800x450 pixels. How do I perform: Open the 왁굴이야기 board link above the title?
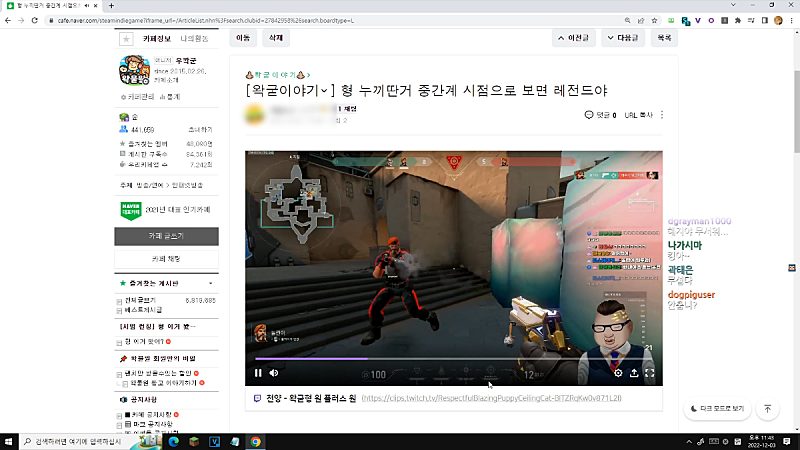[278, 75]
